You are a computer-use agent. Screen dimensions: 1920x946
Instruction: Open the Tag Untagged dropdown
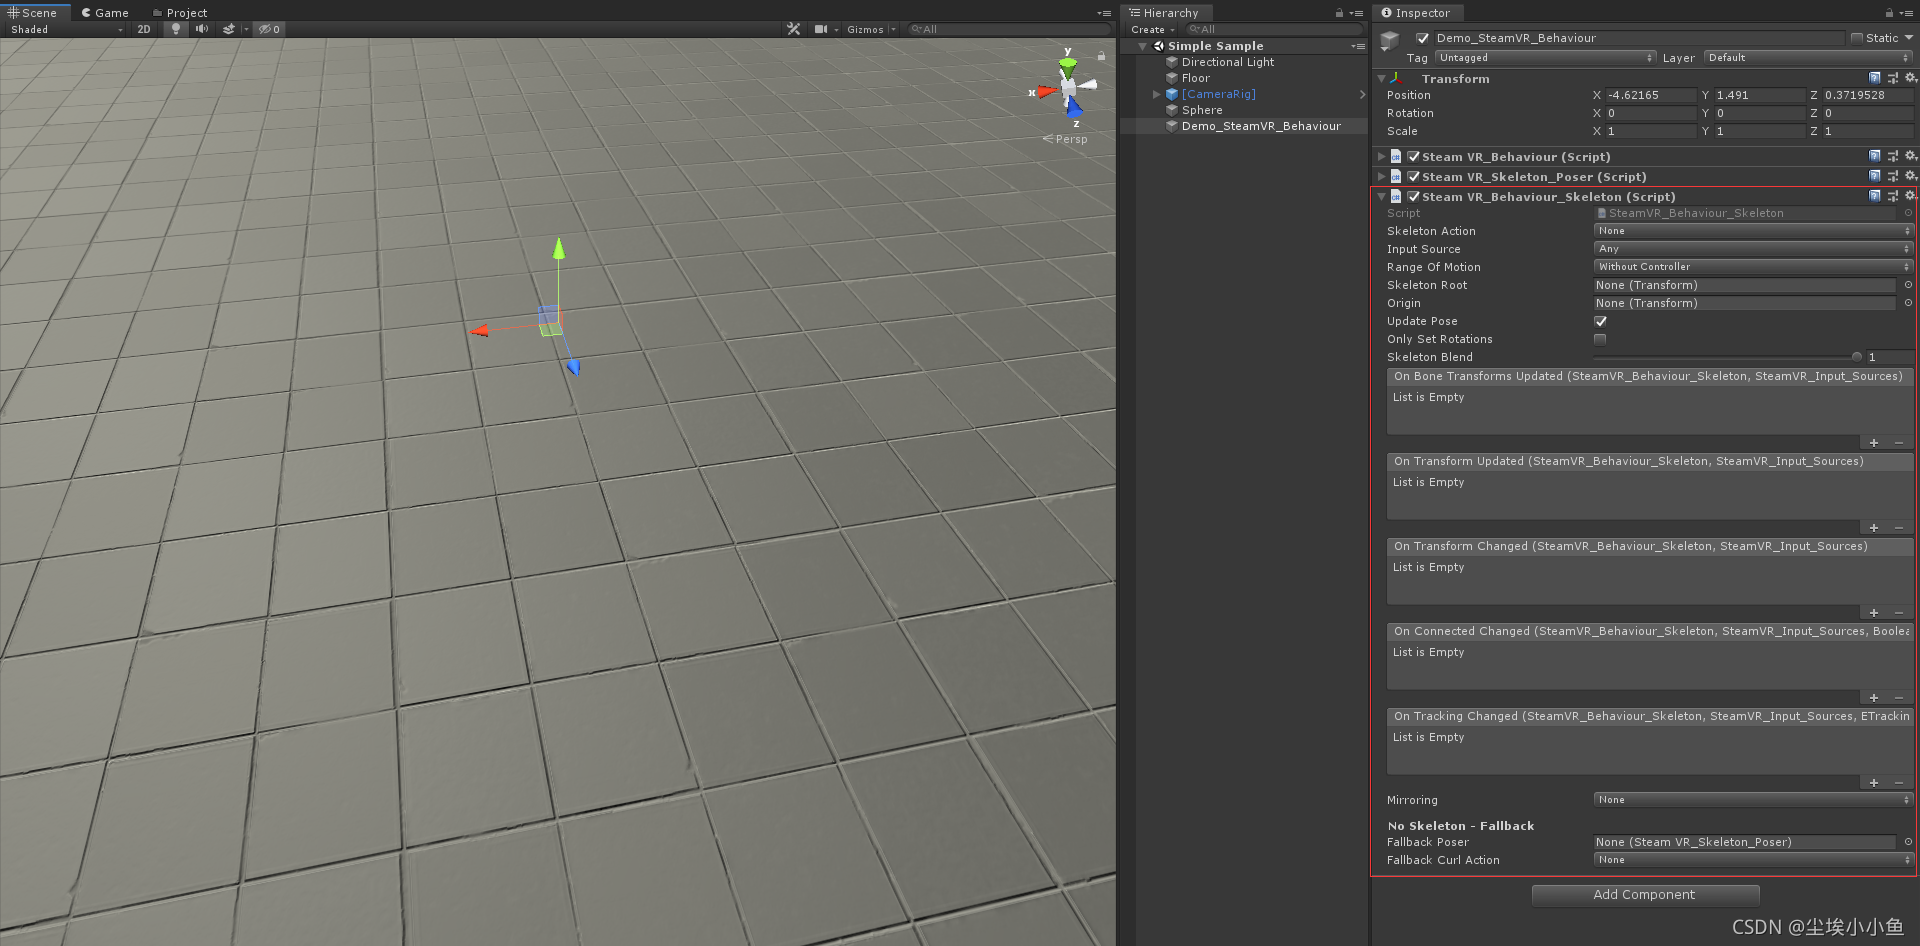point(1545,57)
